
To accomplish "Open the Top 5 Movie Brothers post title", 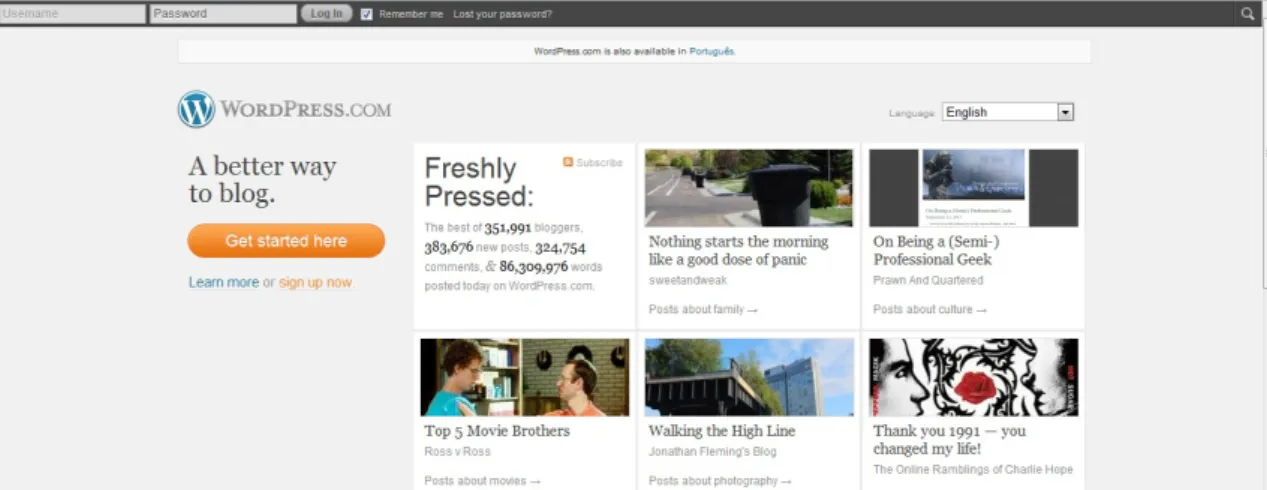I will 497,431.
